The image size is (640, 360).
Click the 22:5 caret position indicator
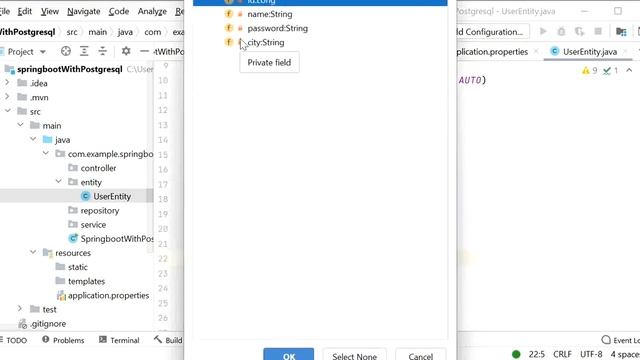pos(537,354)
